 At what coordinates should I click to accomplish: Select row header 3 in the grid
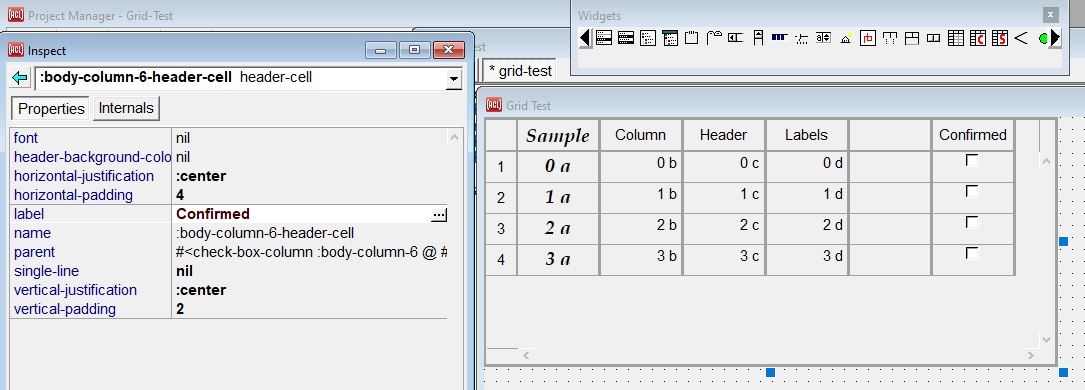[x=501, y=229]
